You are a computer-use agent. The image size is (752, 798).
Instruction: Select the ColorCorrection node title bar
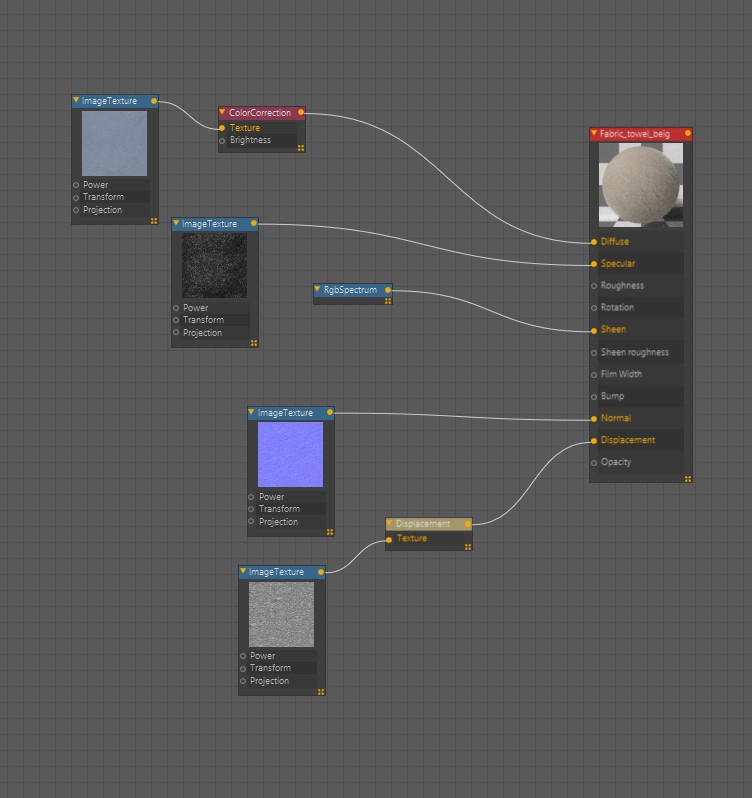[x=262, y=112]
